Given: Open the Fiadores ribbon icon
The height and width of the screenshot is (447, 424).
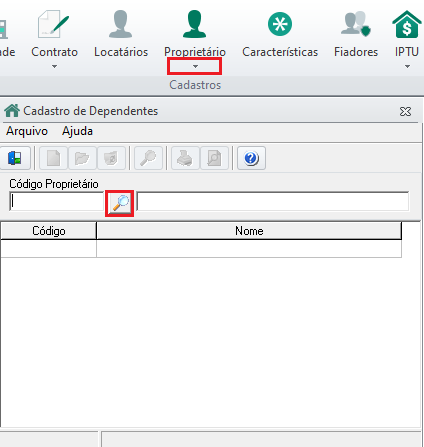Looking at the screenshot, I should coord(356,24).
